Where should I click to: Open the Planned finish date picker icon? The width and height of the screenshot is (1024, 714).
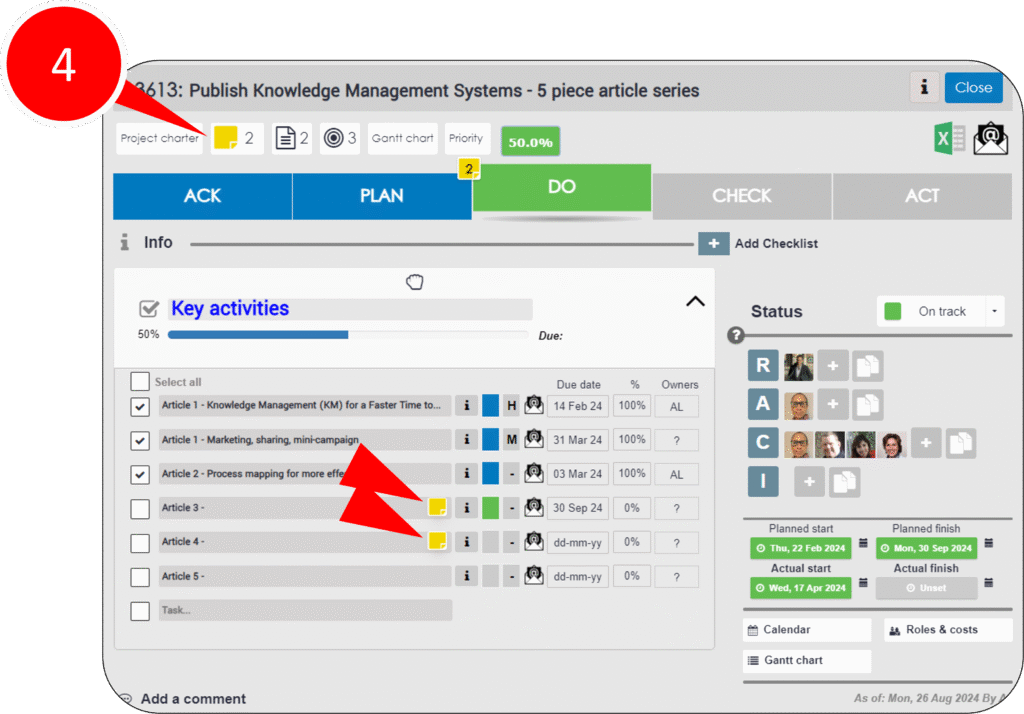(x=989, y=543)
